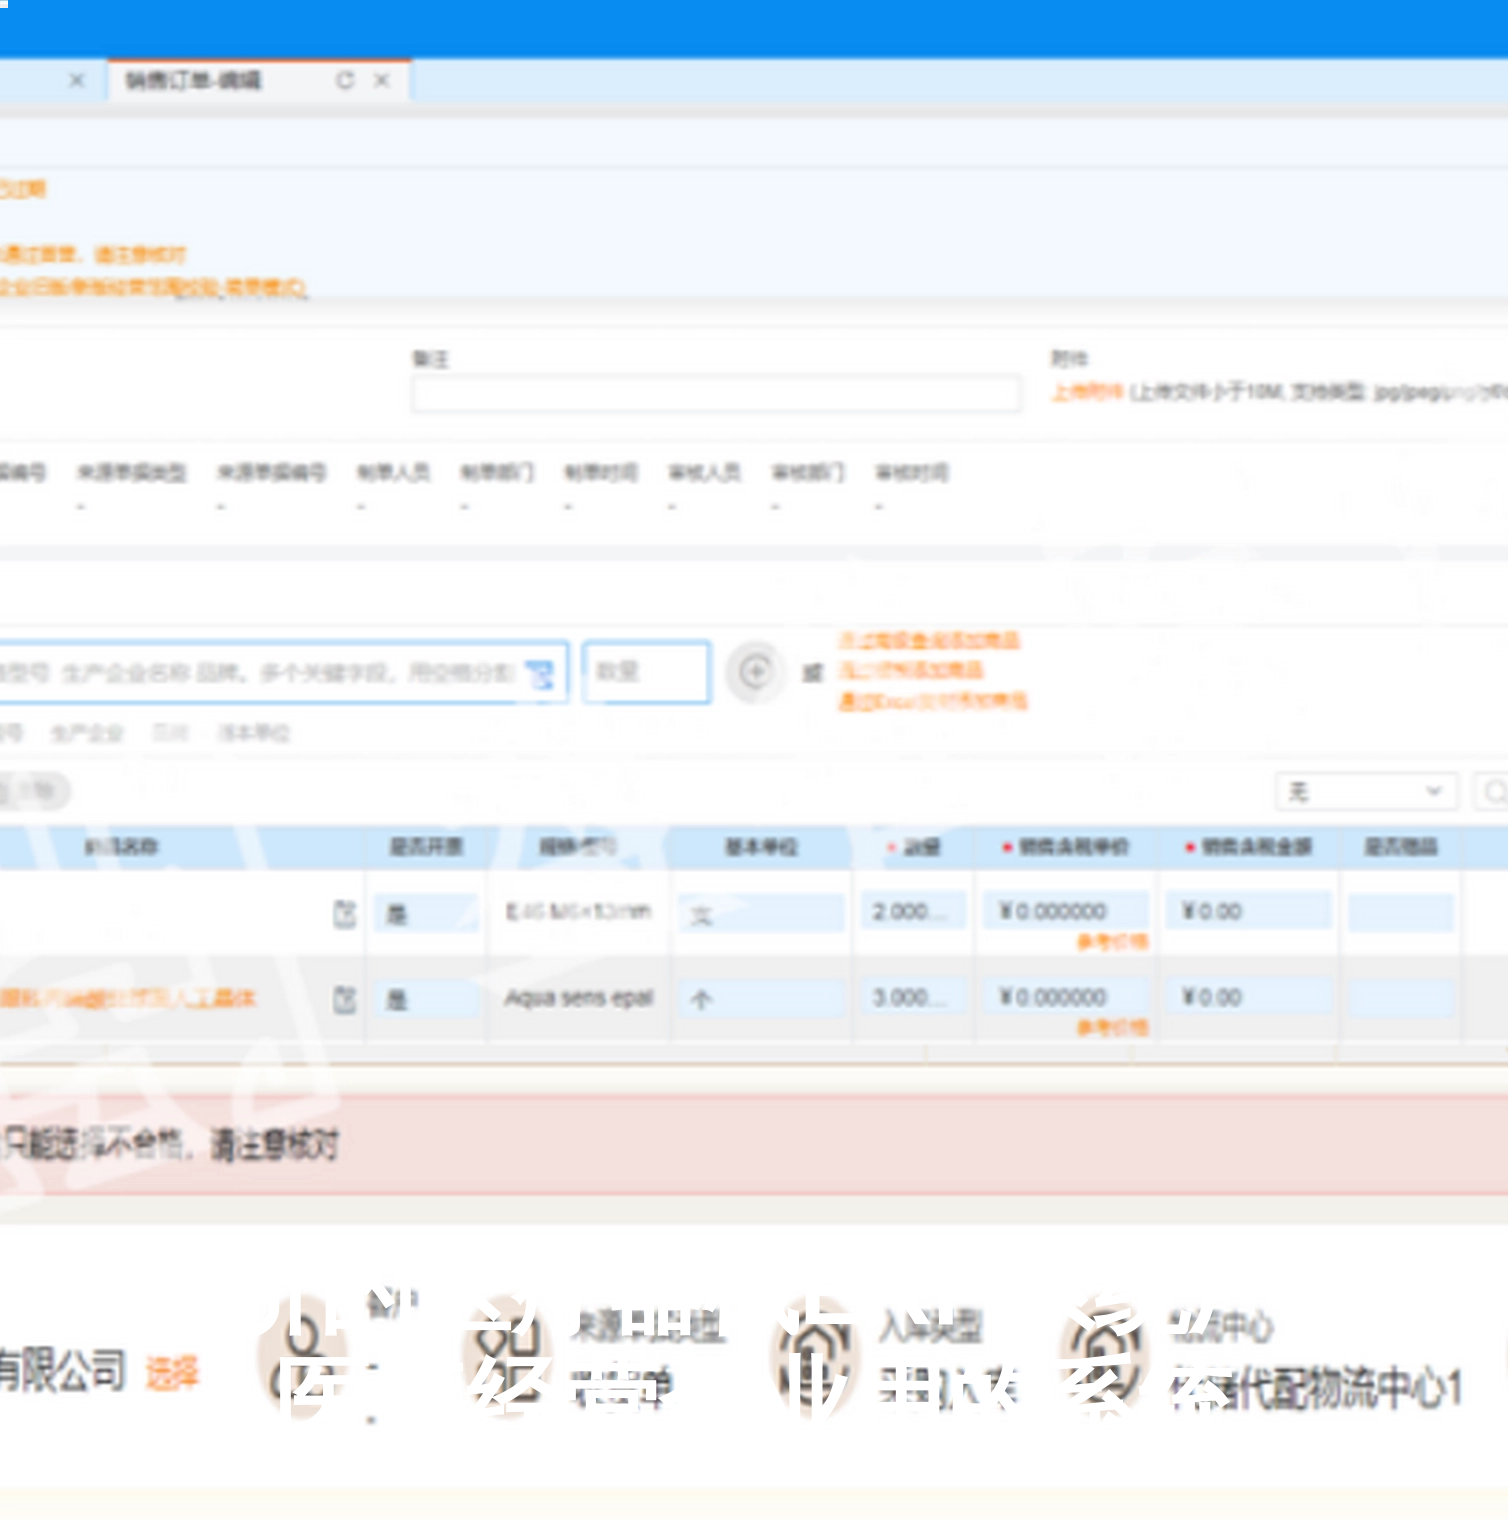Click the 基本单位 column header
Image resolution: width=1508 pixels, height=1520 pixels.
coord(761,847)
